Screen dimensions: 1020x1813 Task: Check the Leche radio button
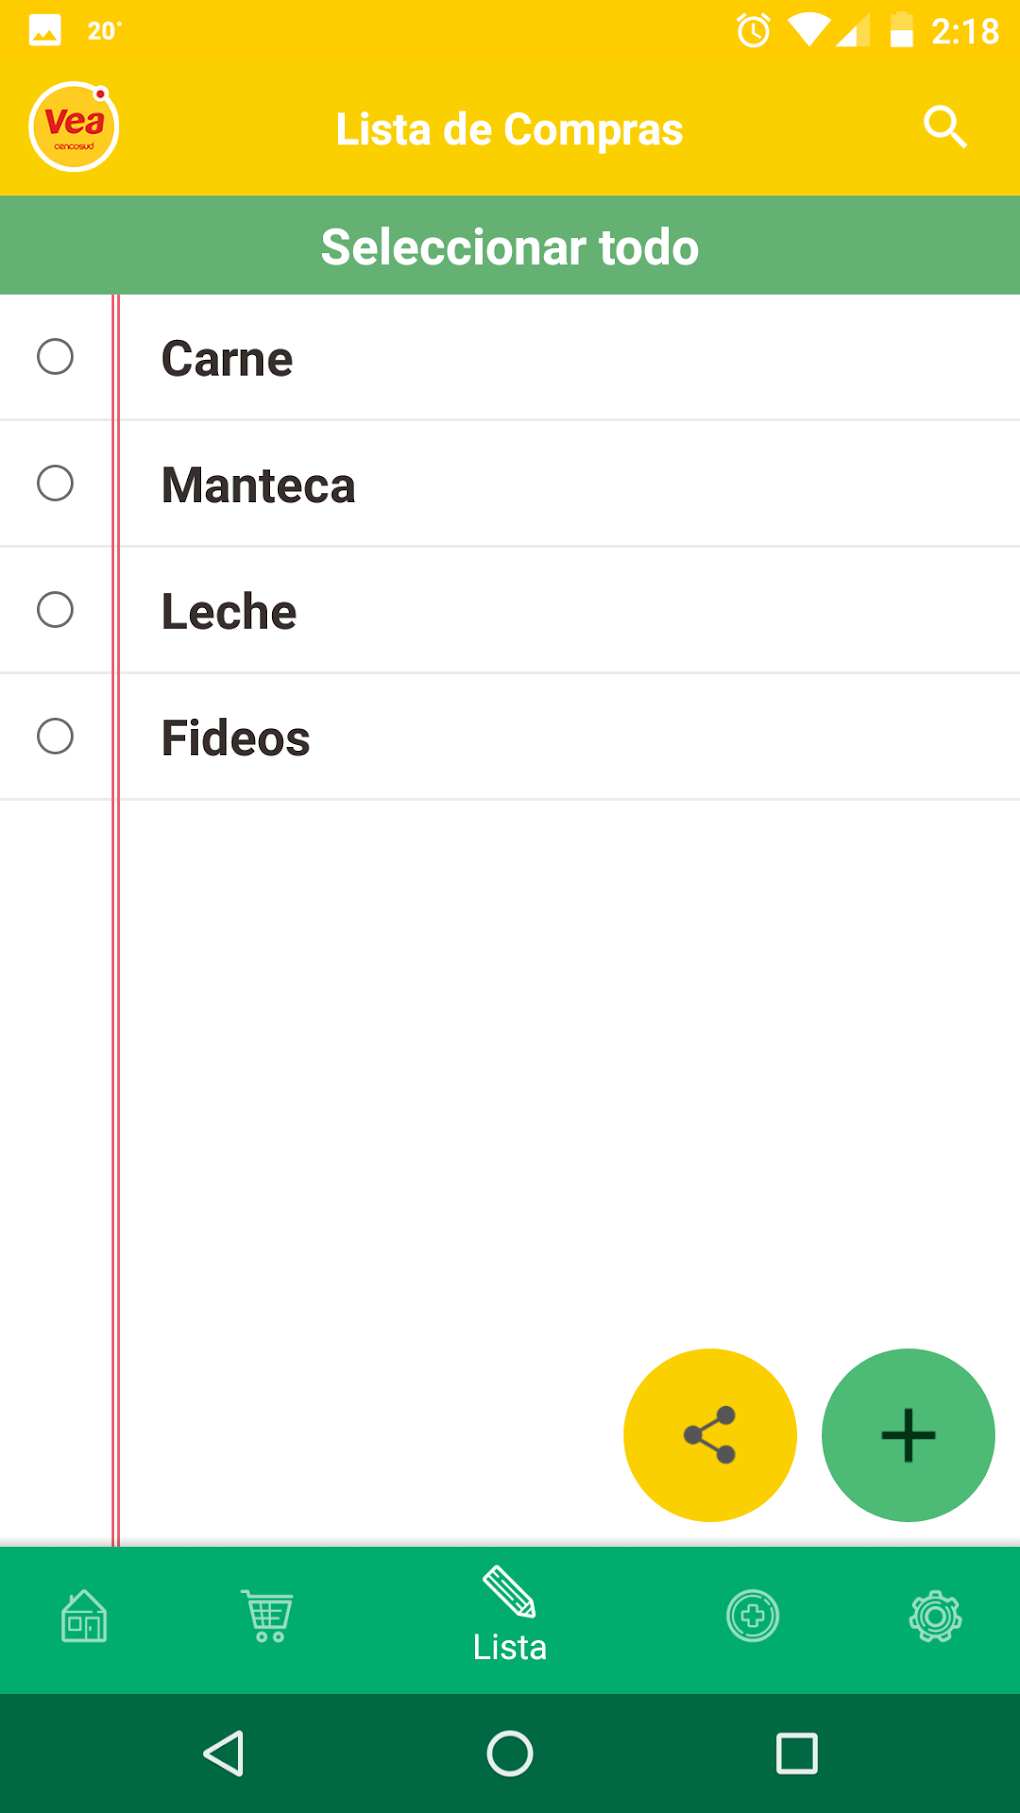[x=55, y=610]
